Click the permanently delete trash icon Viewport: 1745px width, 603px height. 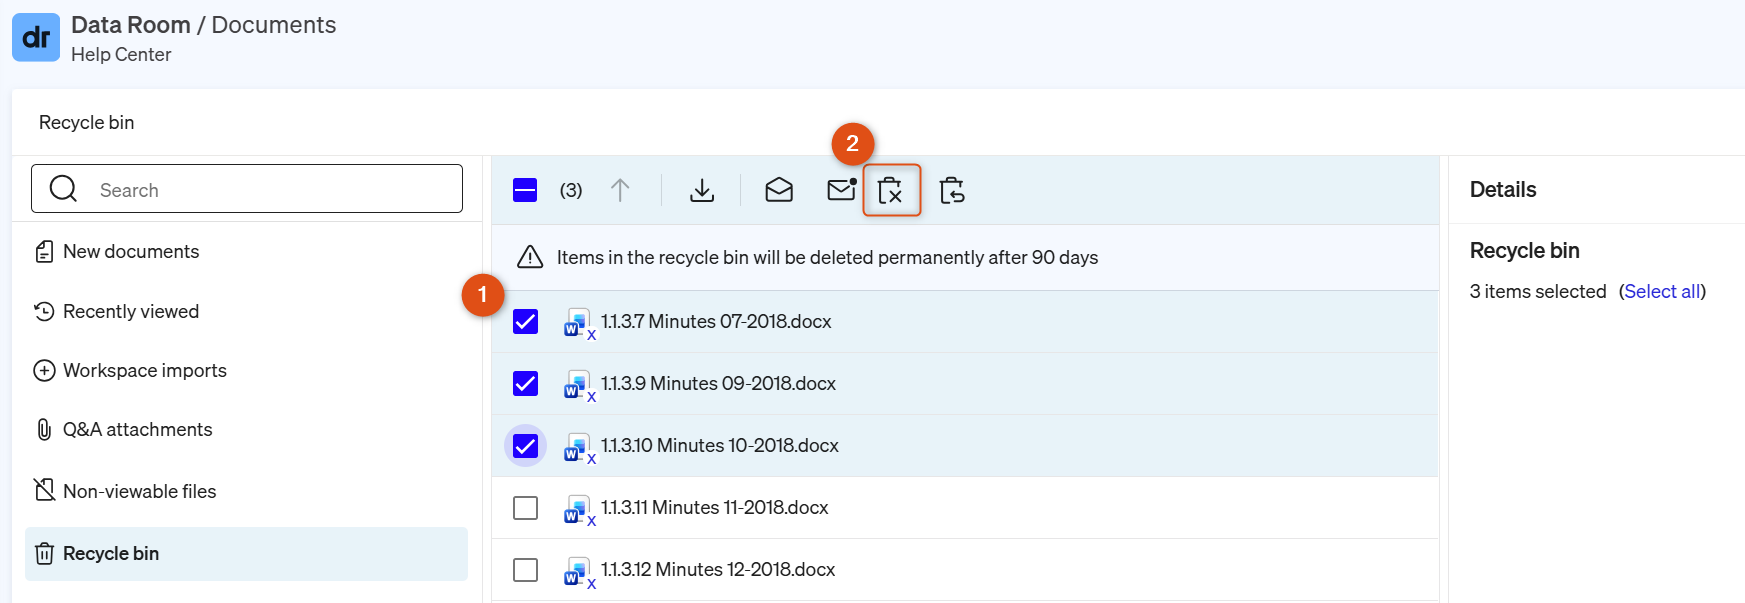click(x=891, y=190)
